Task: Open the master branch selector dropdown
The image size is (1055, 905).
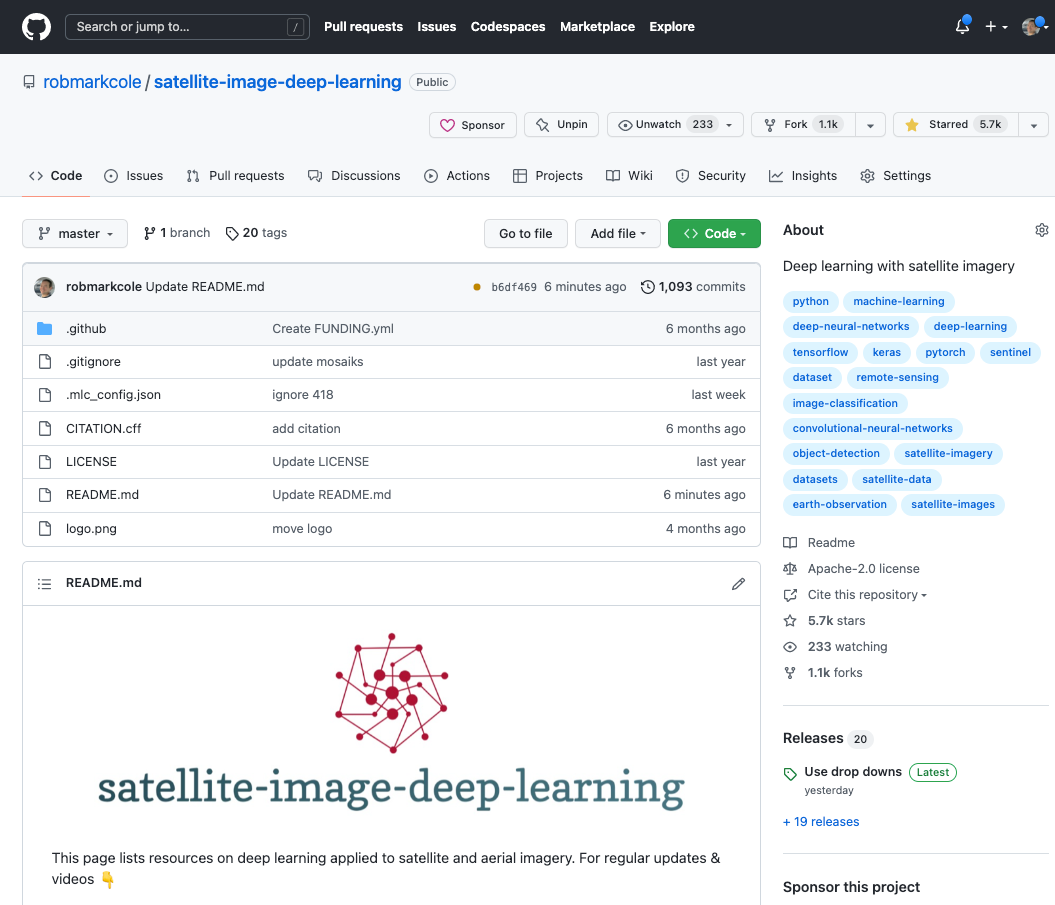Action: point(74,233)
